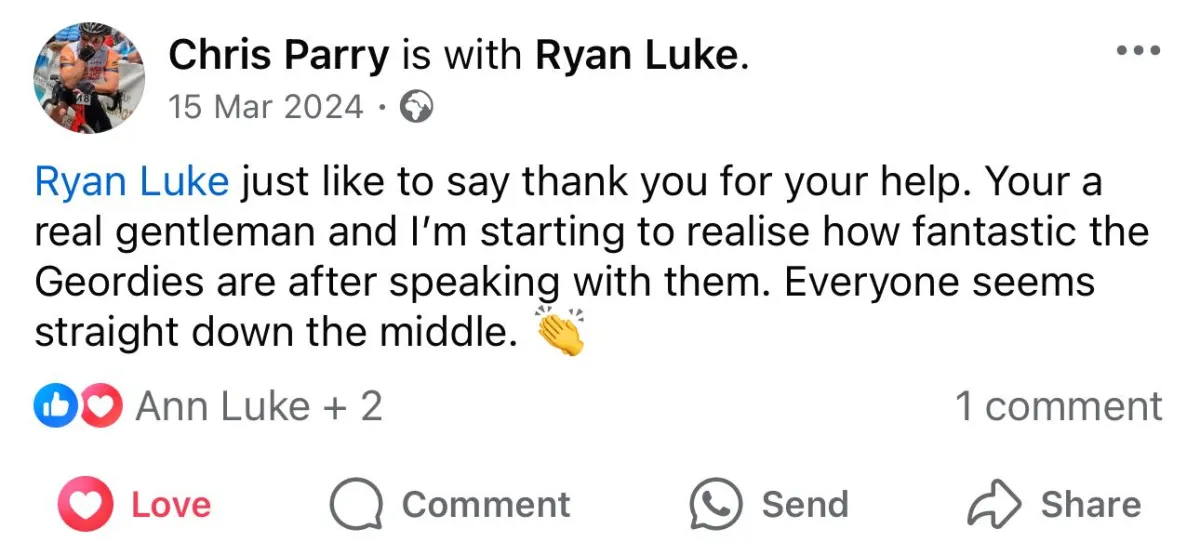Click the 15 Mar 2024 post timestamp
The height and width of the screenshot is (555, 1200).
266,107
